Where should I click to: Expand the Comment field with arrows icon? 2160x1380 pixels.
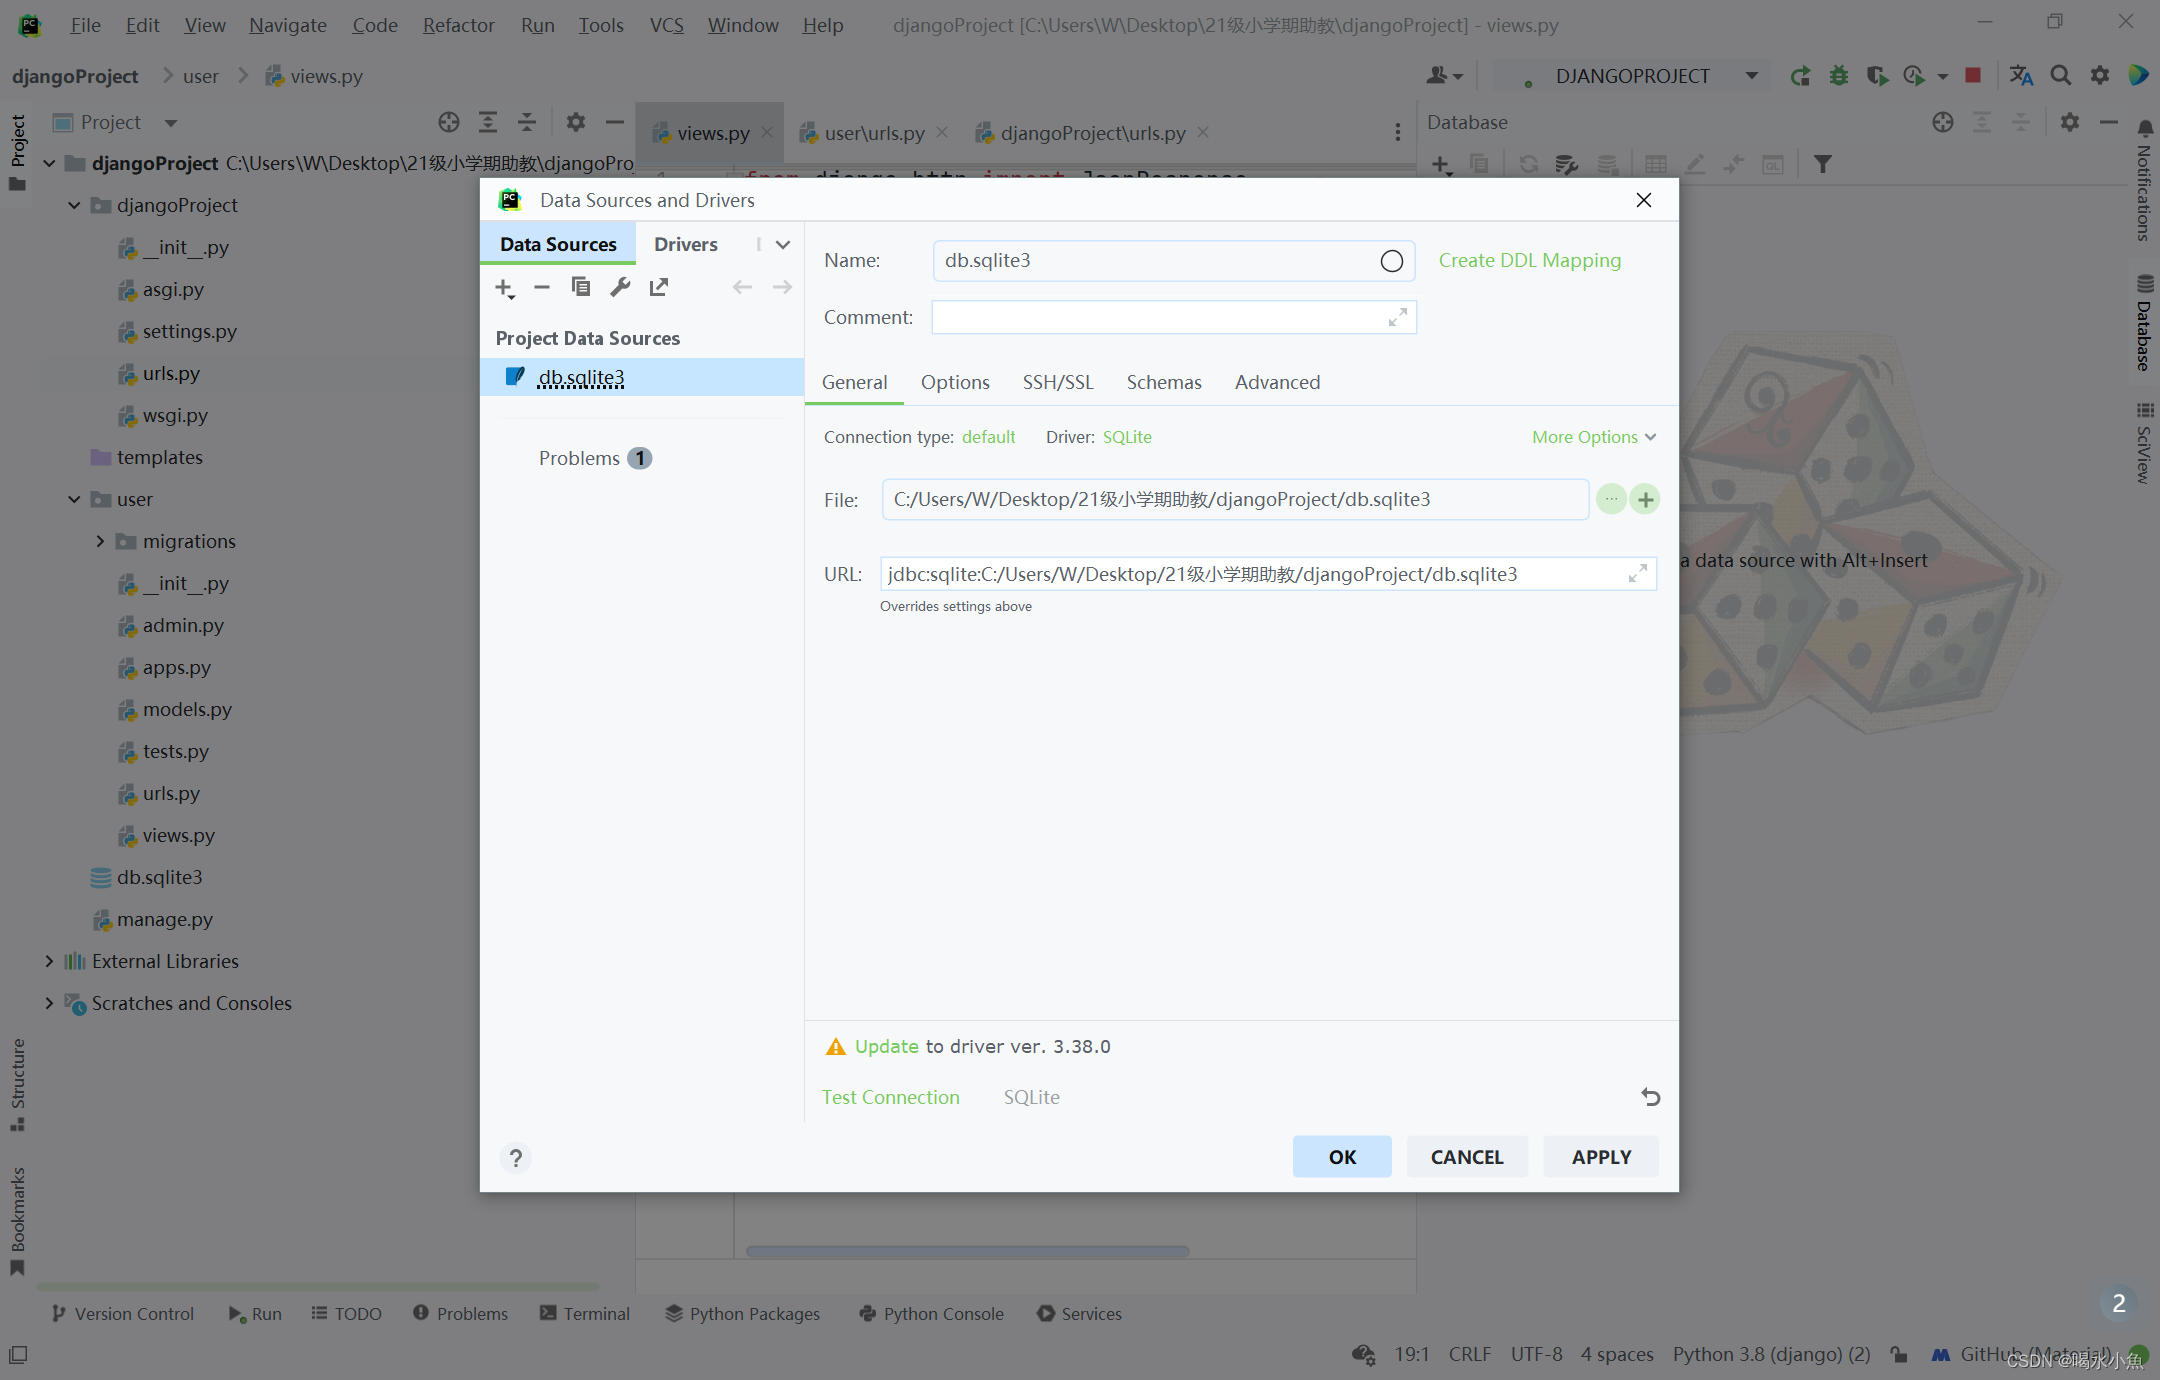1397,317
